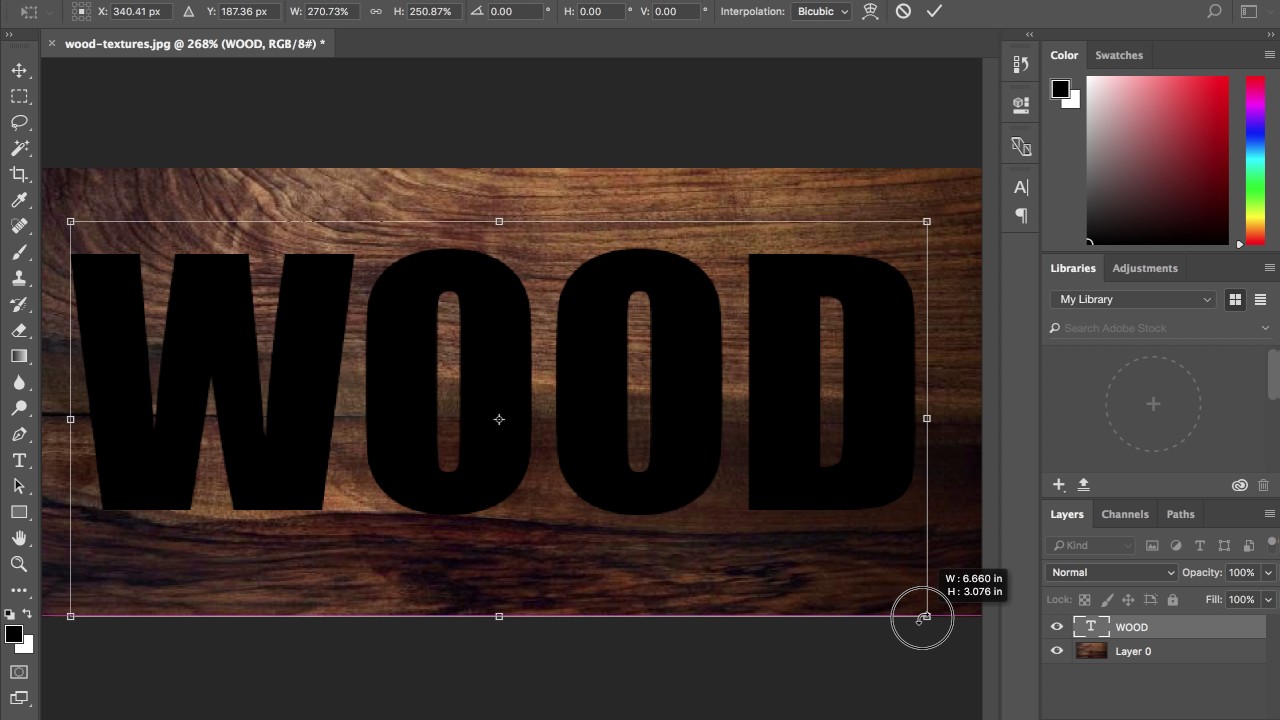
Task: Switch to the Adjustments tab
Action: point(1145,268)
